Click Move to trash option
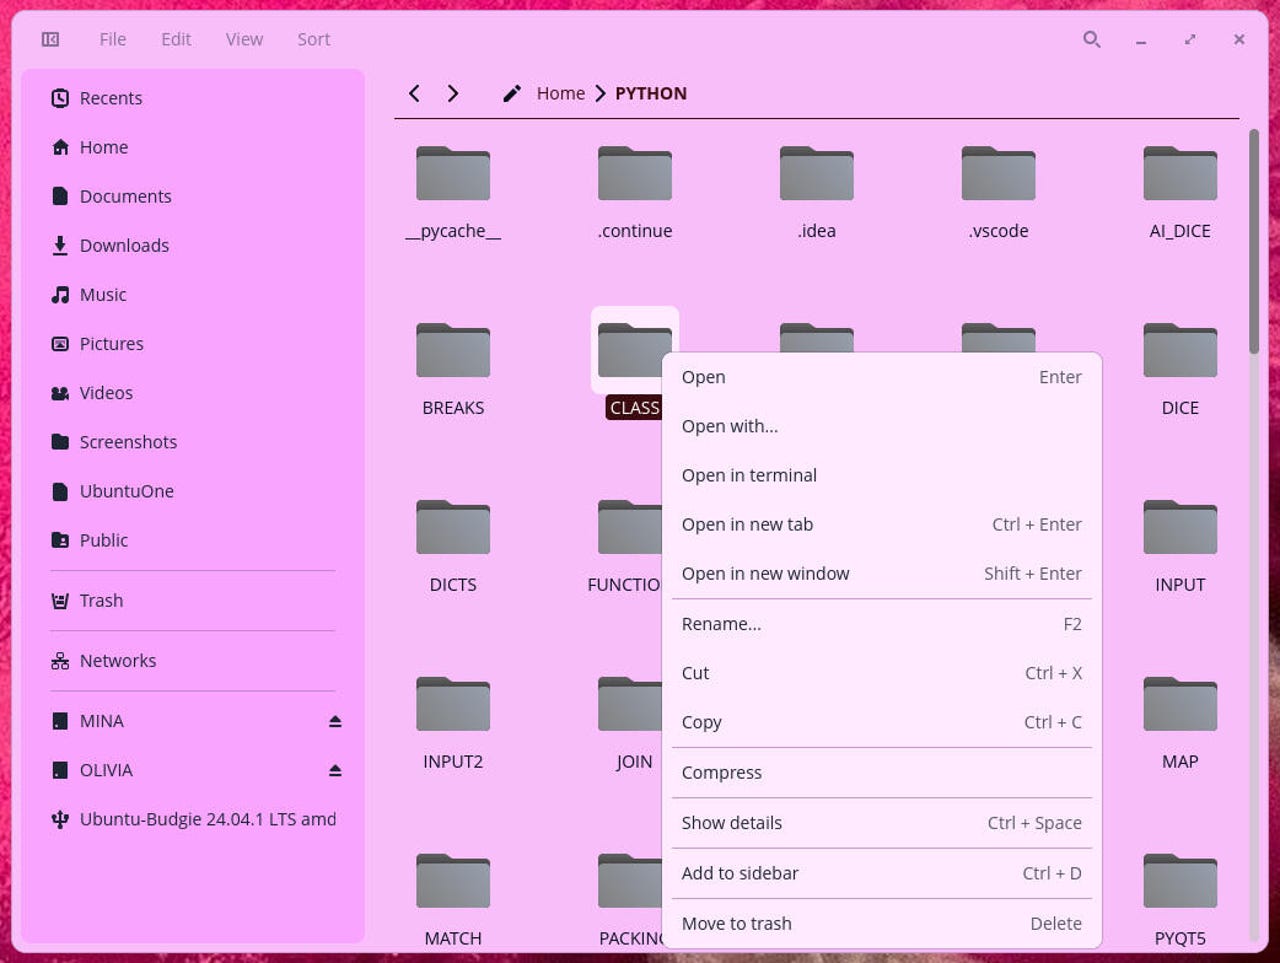Screen dimensions: 1280x963 coord(736,923)
